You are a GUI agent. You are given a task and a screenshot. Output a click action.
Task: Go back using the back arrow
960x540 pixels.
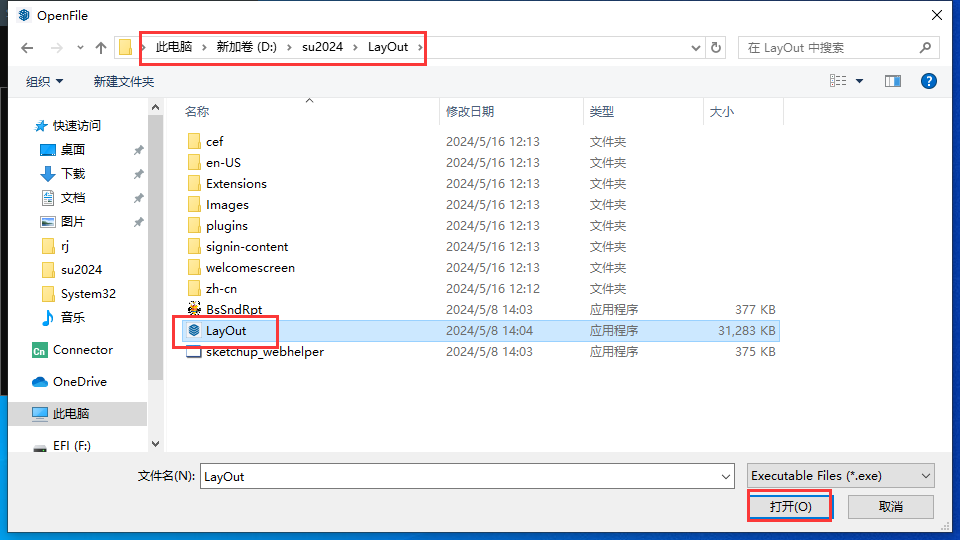click(27, 48)
